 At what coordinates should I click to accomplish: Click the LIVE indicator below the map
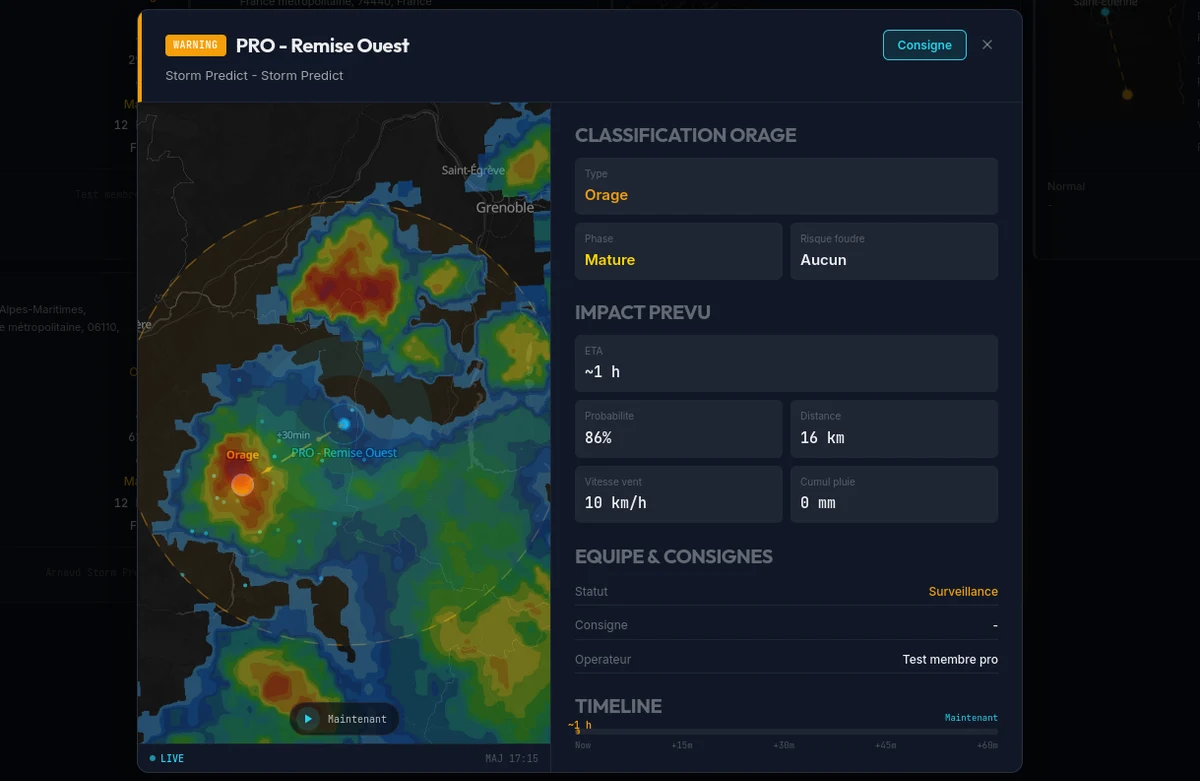pyautogui.click(x=167, y=759)
